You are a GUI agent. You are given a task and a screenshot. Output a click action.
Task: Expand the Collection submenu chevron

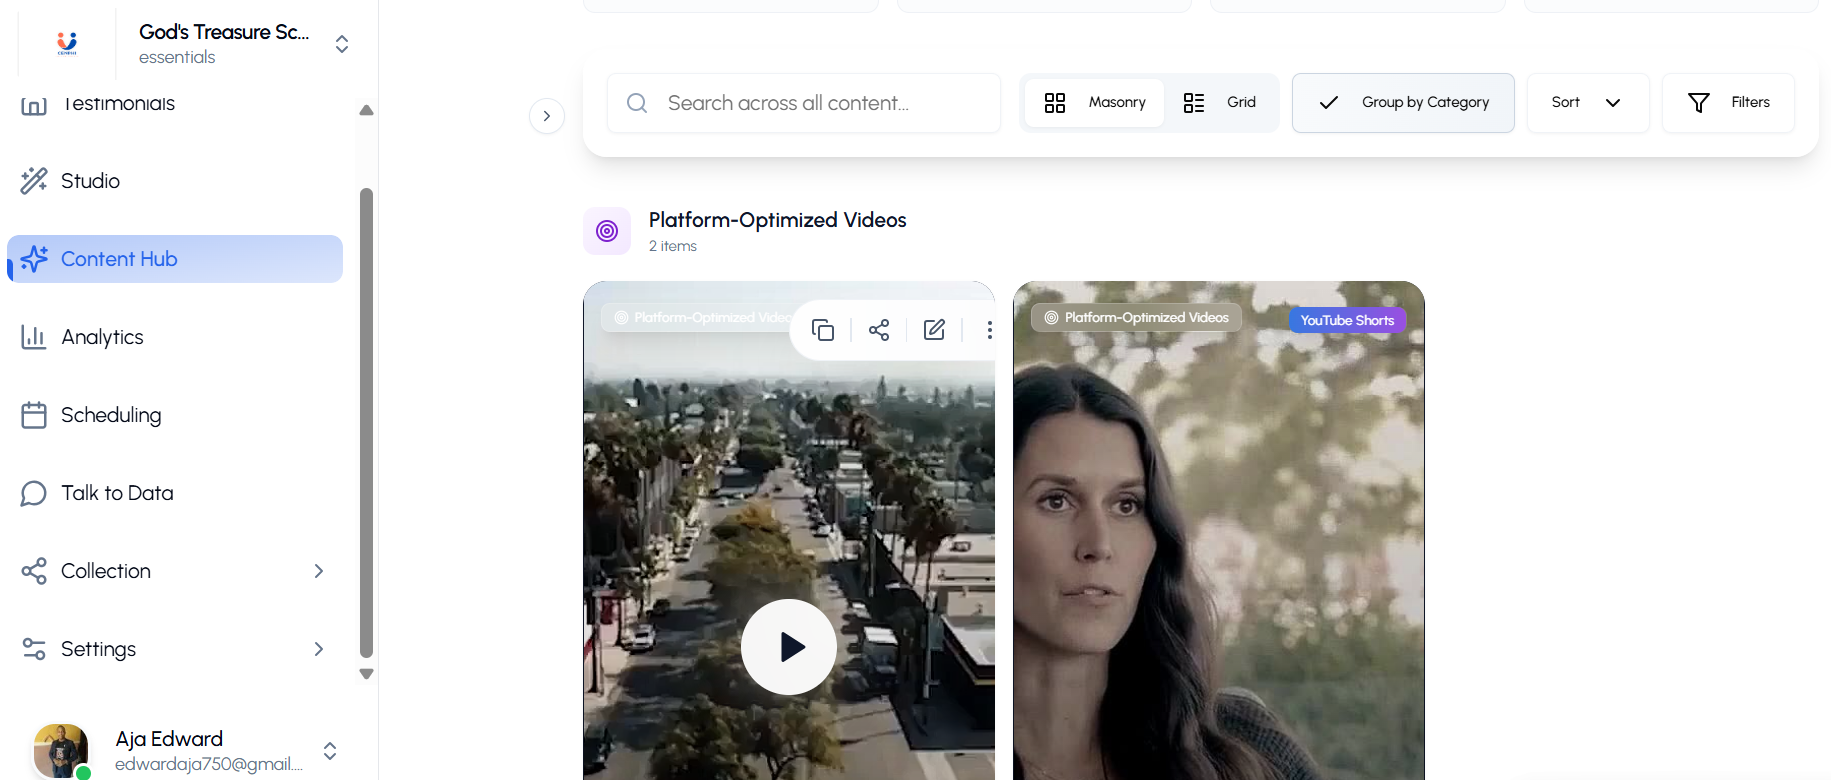[x=319, y=571]
